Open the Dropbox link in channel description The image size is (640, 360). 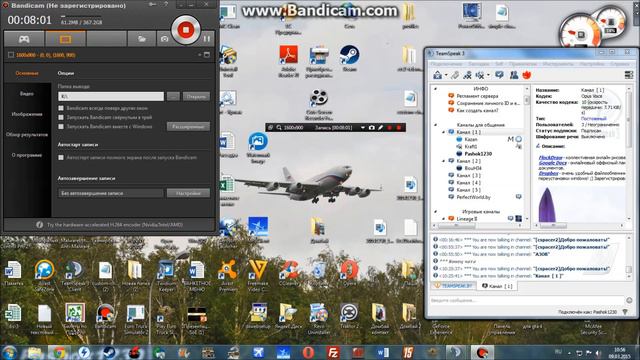point(549,173)
